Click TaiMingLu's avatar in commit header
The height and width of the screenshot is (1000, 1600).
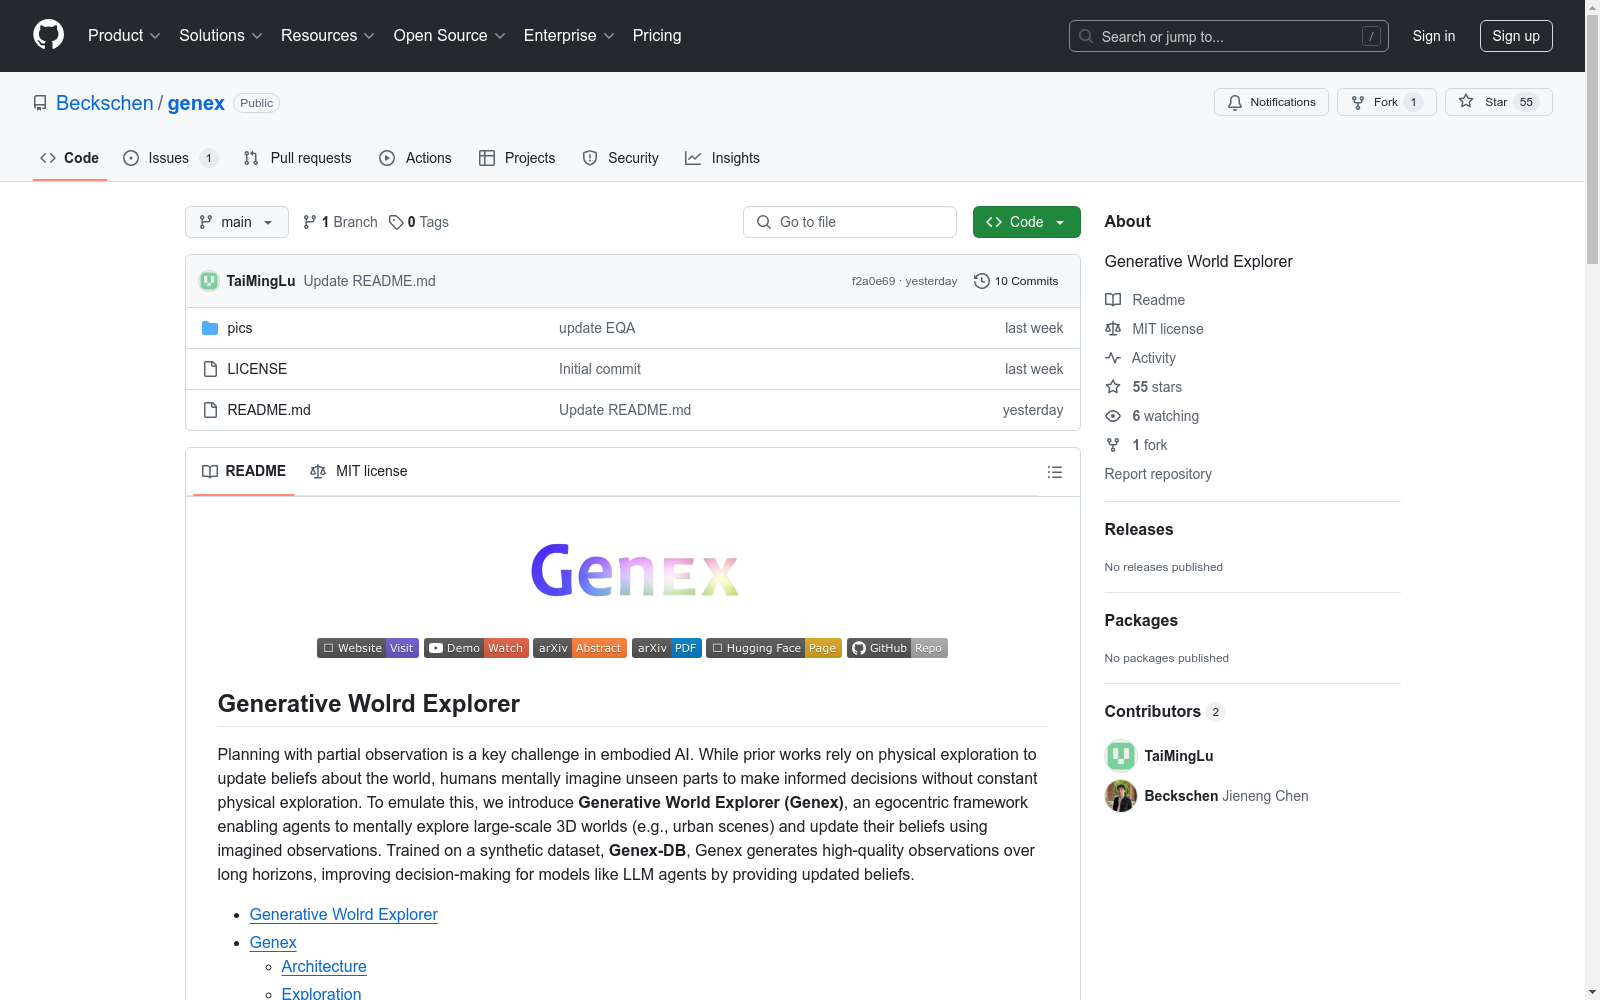coord(209,281)
